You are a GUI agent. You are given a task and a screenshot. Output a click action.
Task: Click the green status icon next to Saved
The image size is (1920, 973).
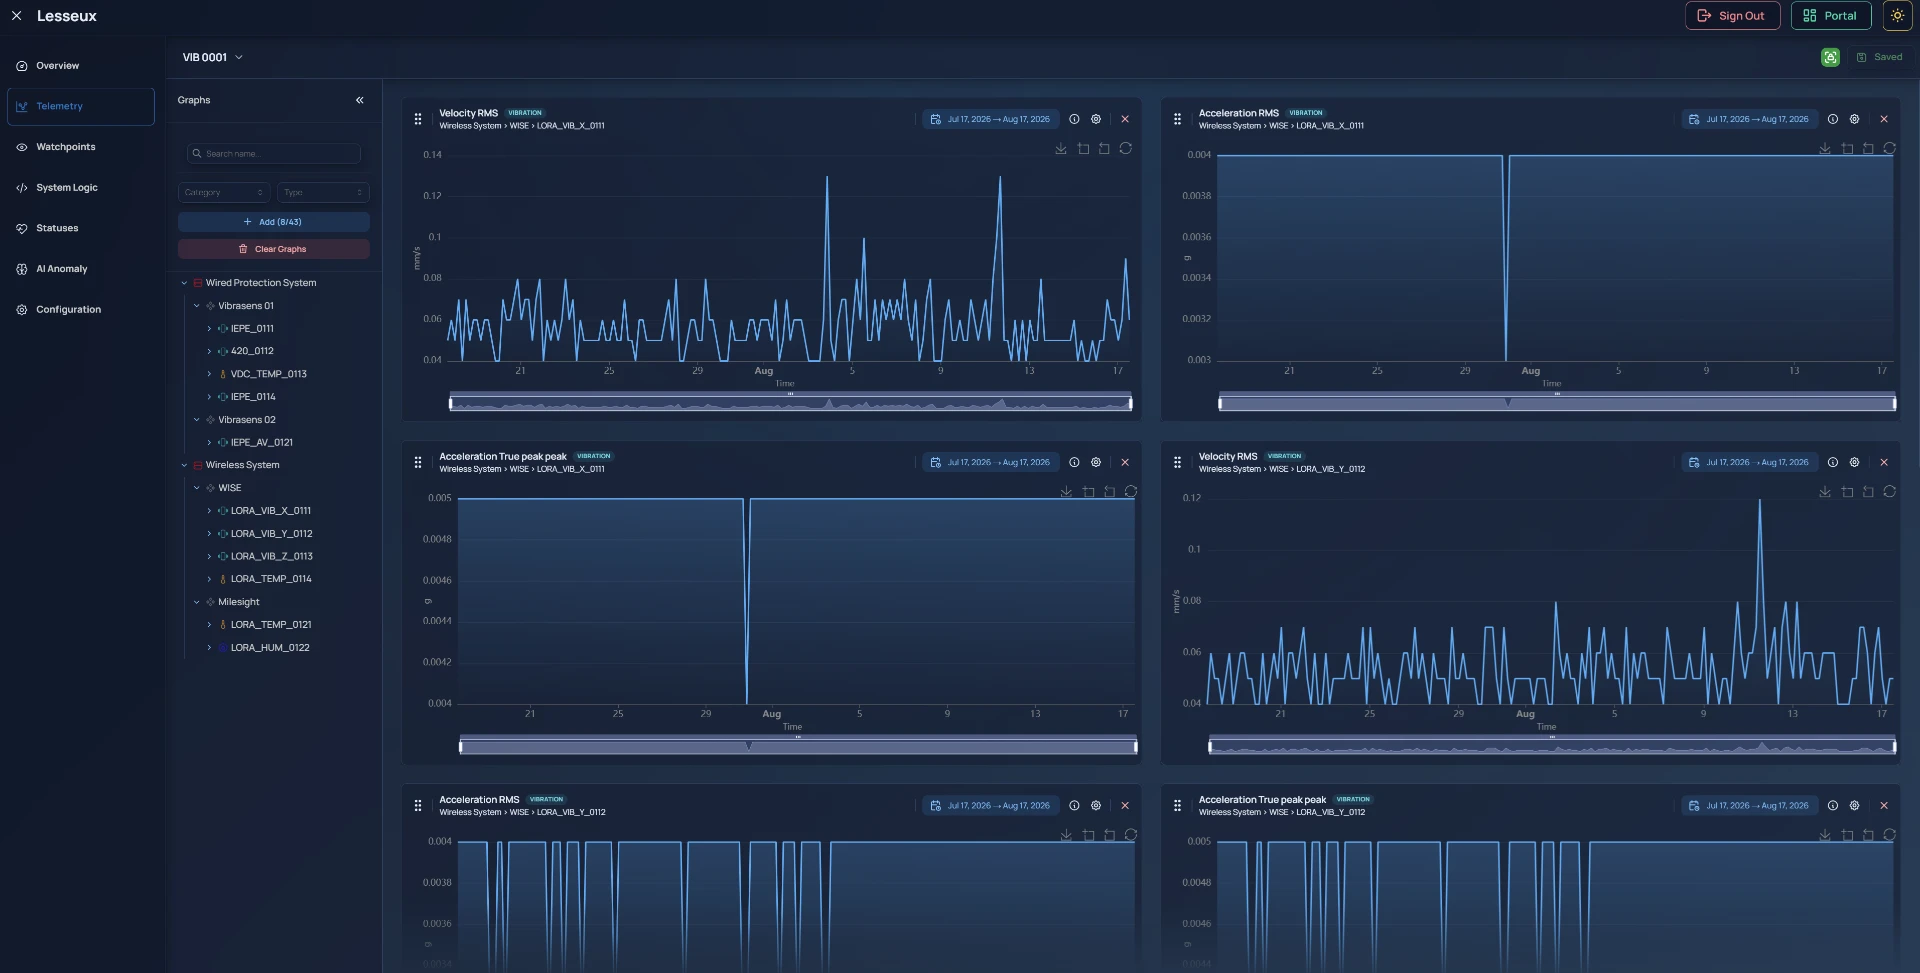click(x=1830, y=57)
